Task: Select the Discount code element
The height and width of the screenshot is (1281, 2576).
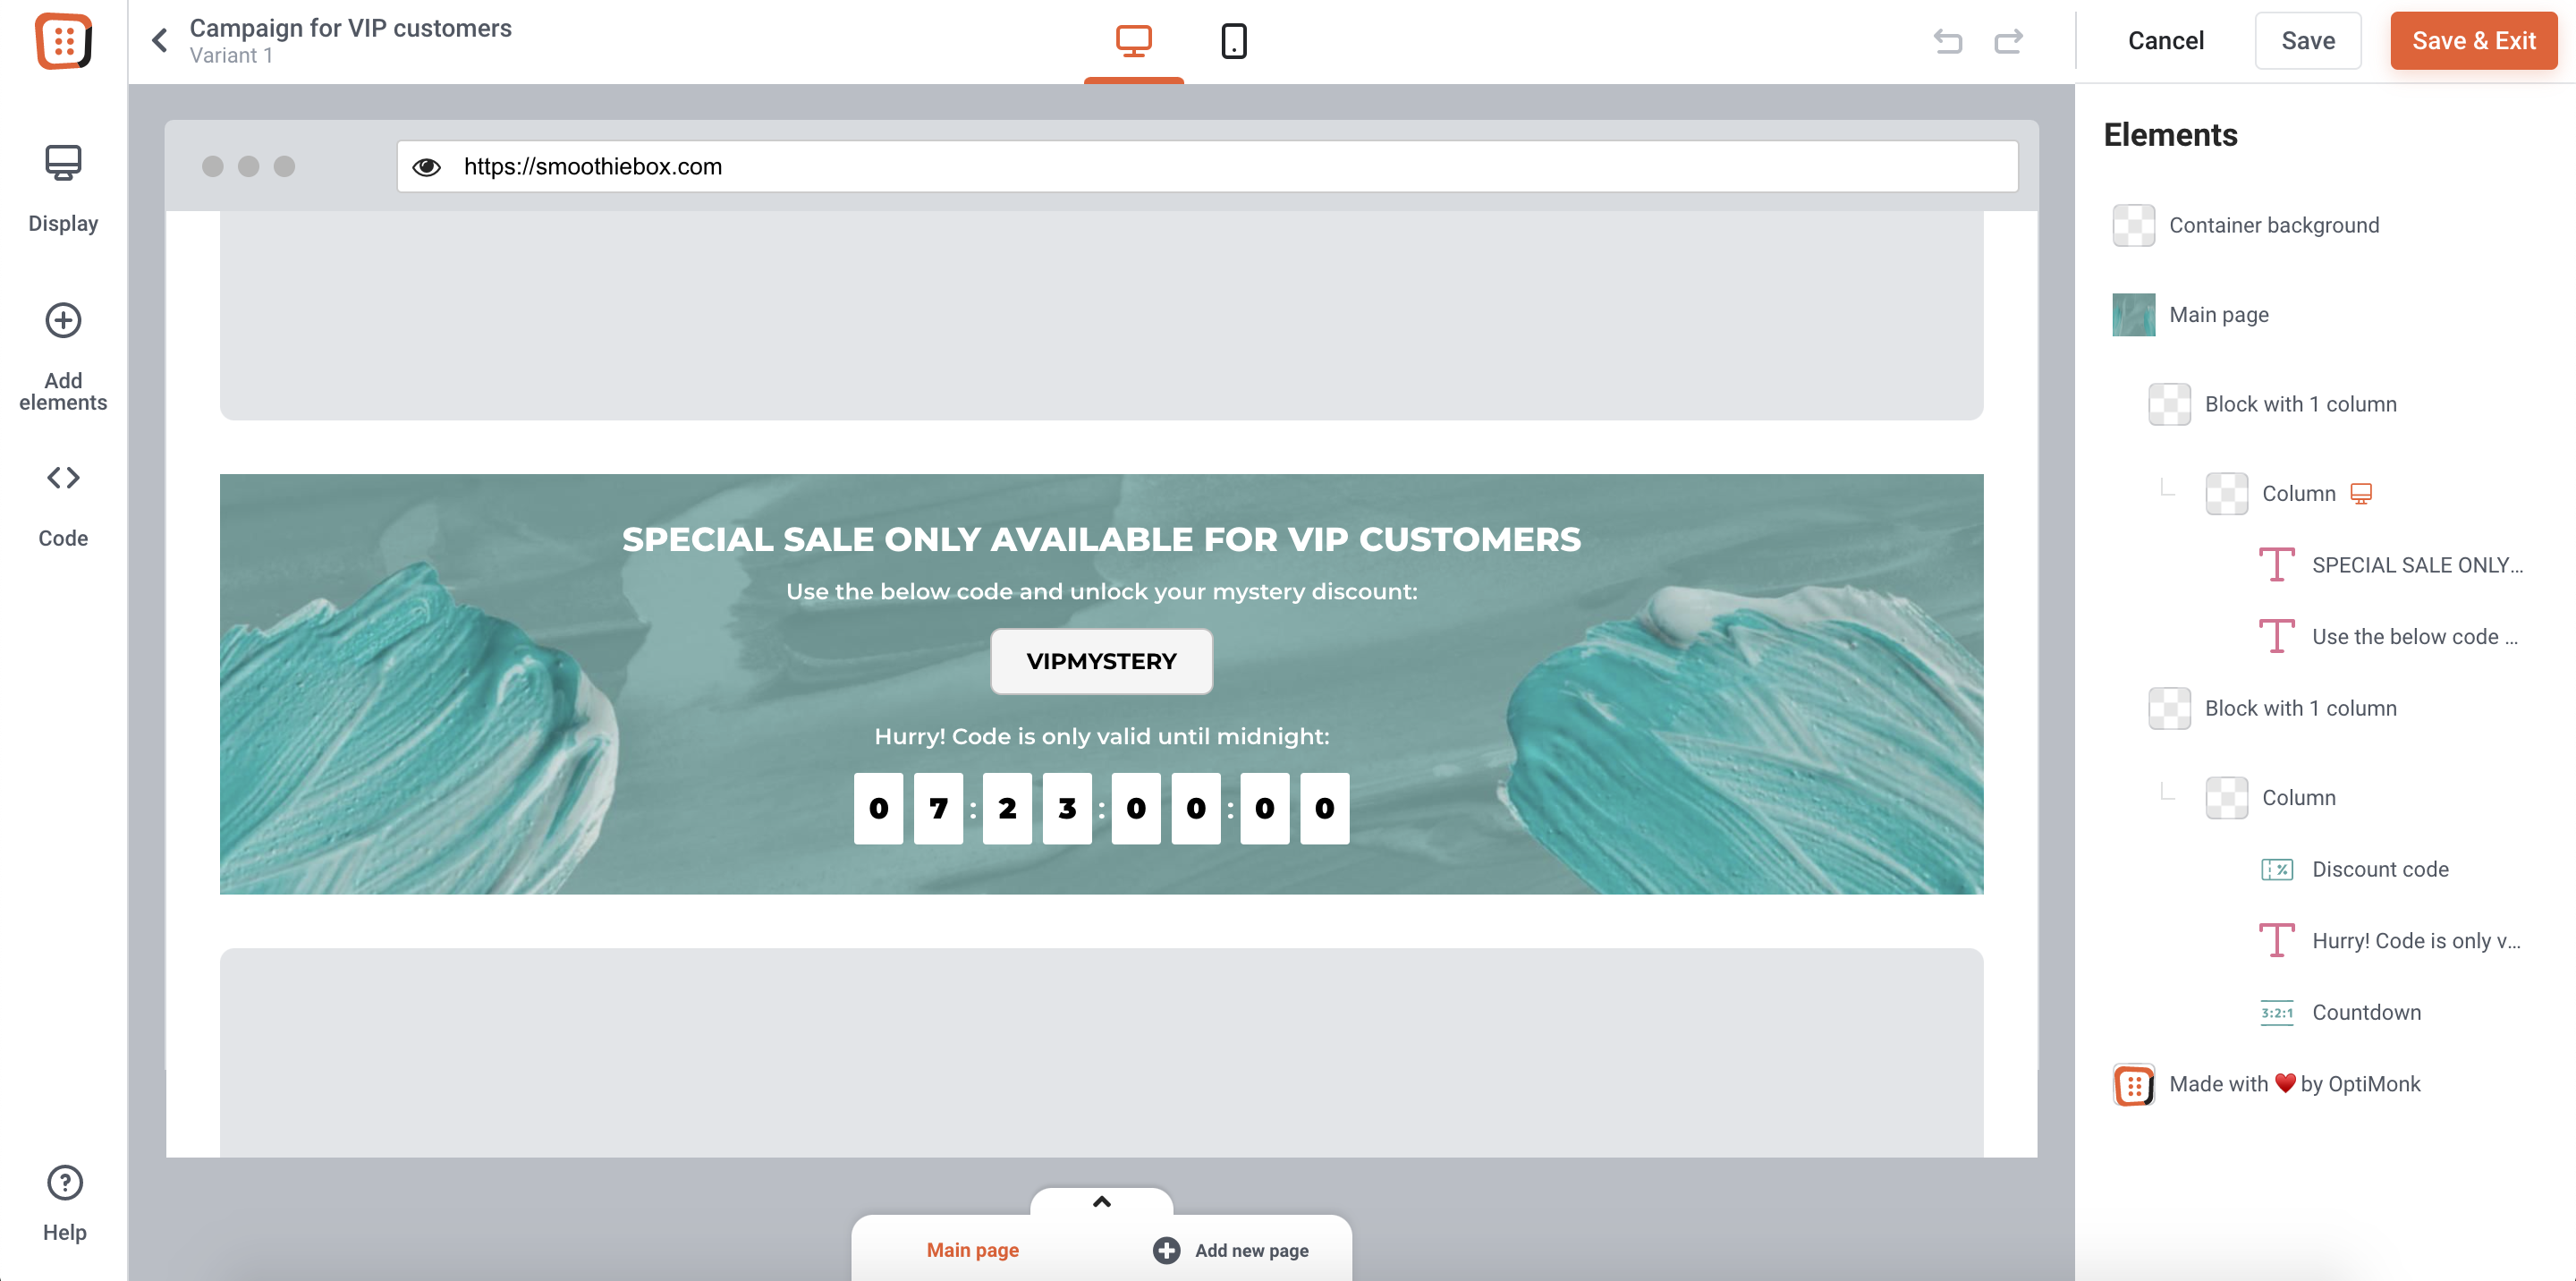Action: 2379,870
